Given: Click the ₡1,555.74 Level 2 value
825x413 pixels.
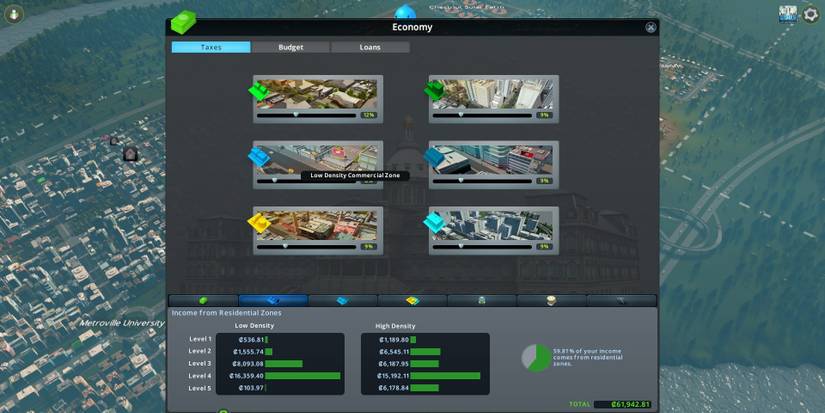Looking at the screenshot, I should [248, 351].
